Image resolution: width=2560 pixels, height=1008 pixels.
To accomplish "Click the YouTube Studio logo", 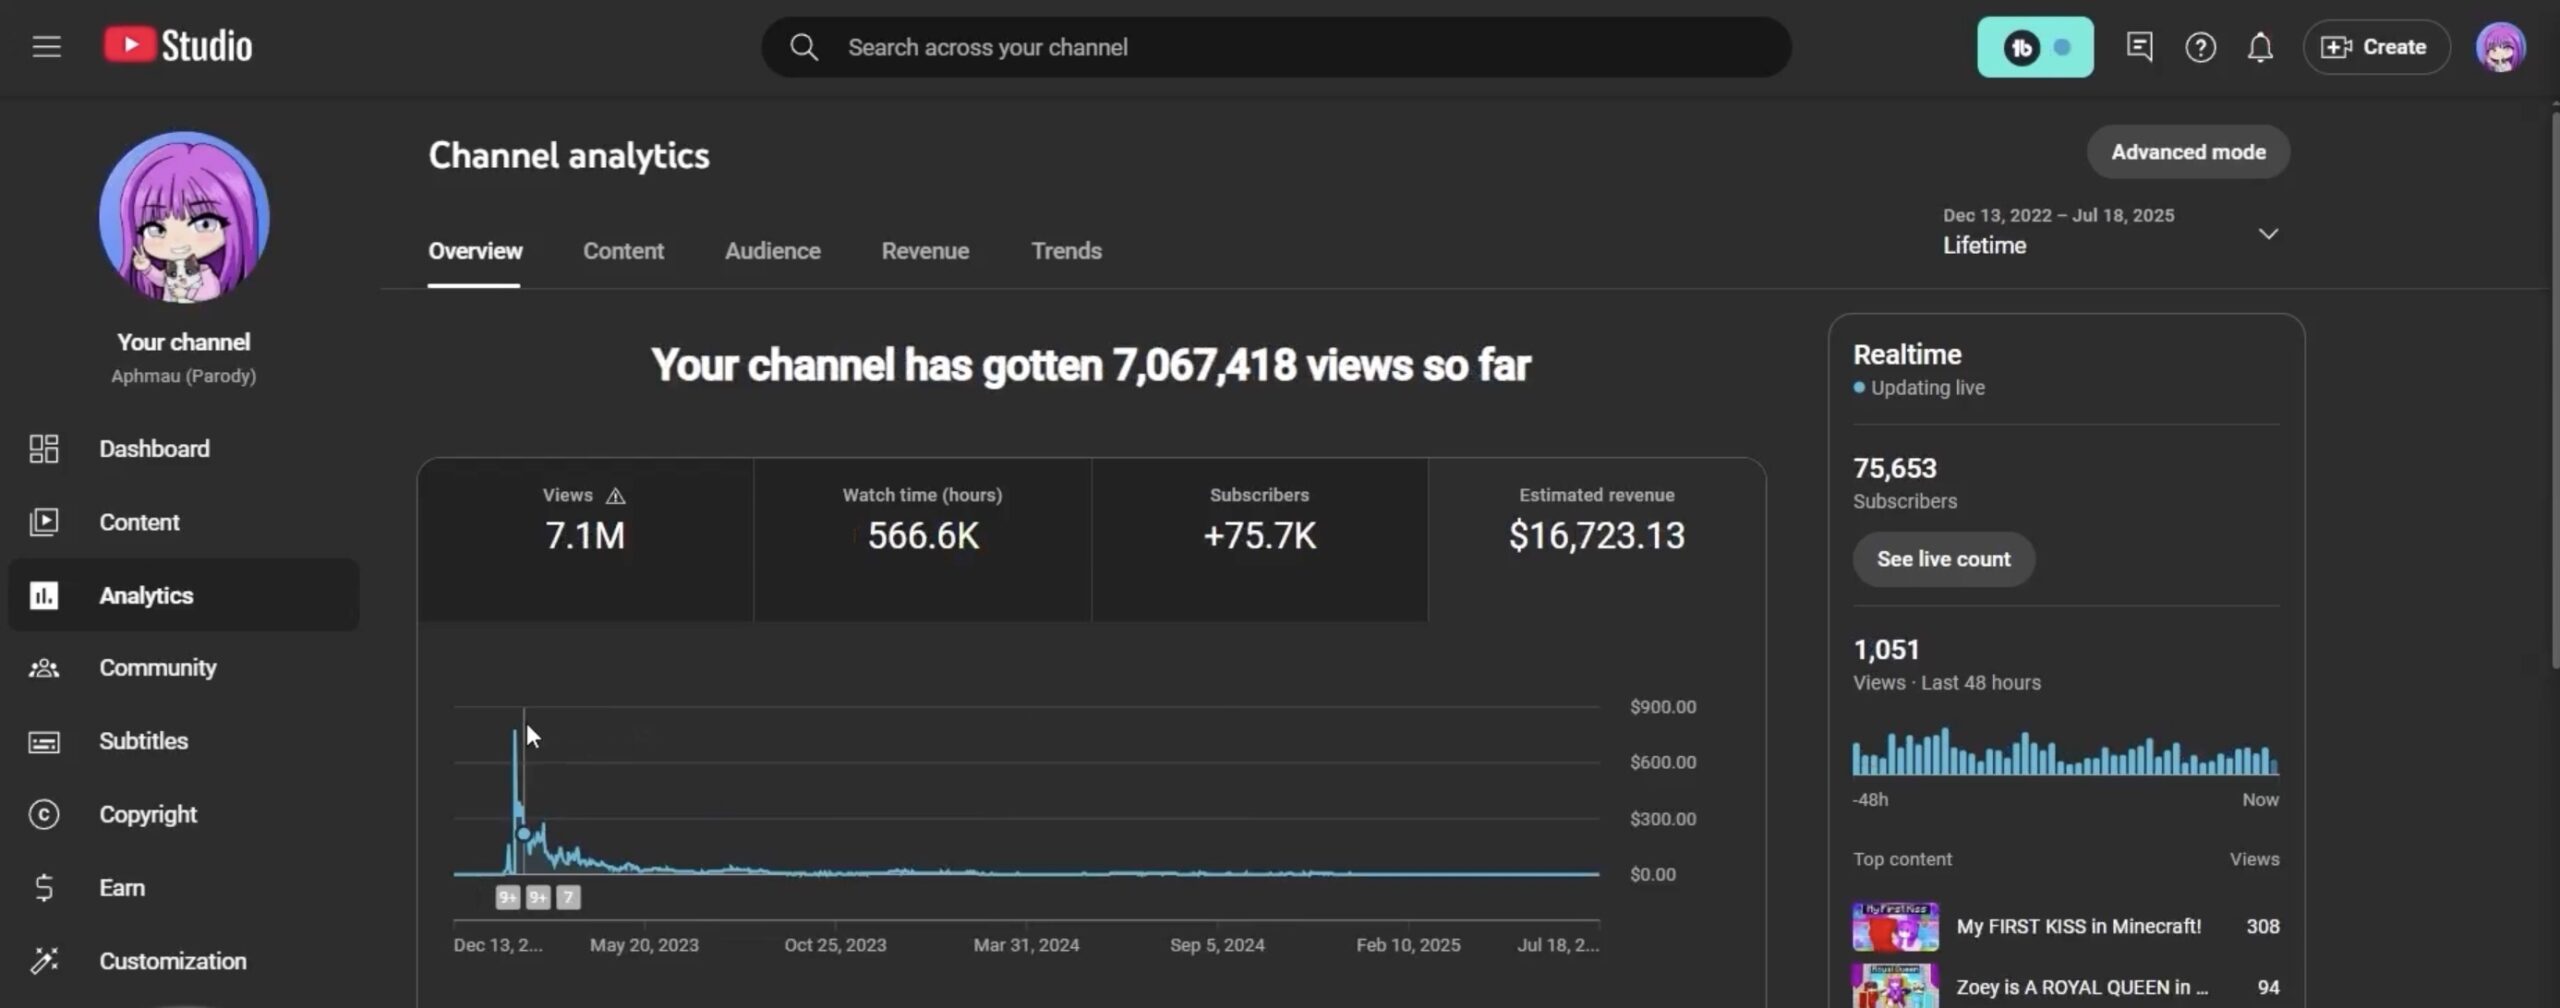I will tap(178, 46).
